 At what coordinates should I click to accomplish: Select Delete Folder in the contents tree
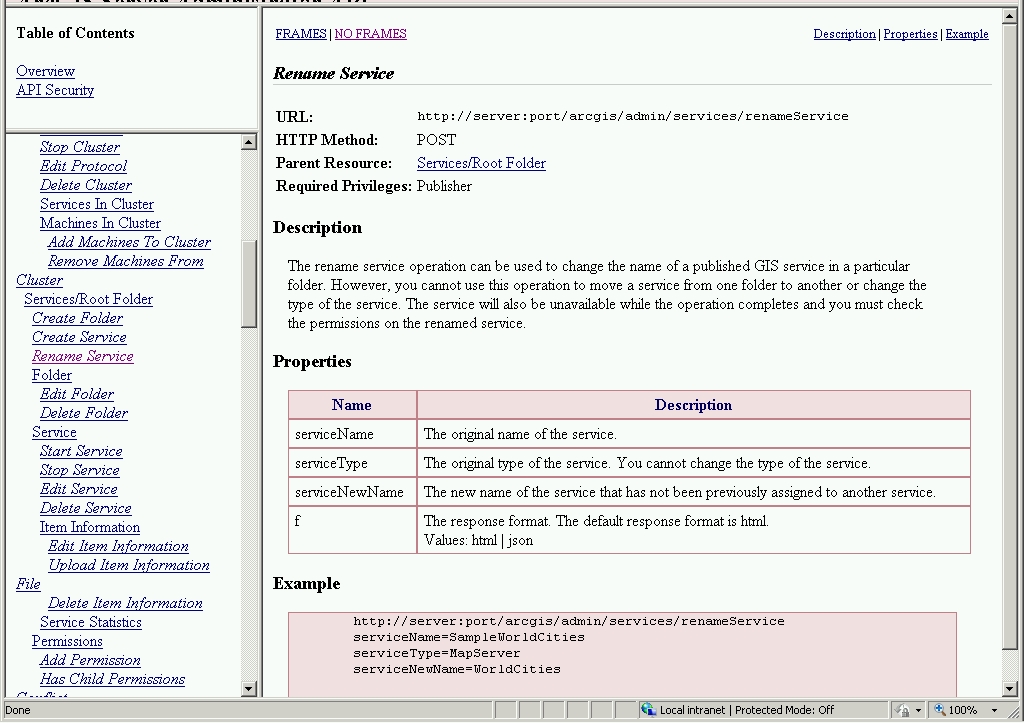click(x=84, y=413)
